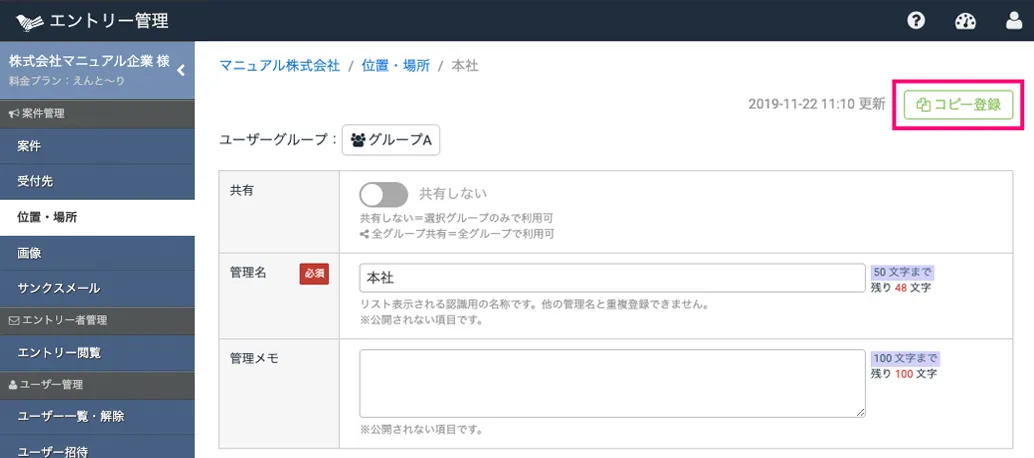Click the コピー登録 button
1034x458 pixels.
coord(959,105)
